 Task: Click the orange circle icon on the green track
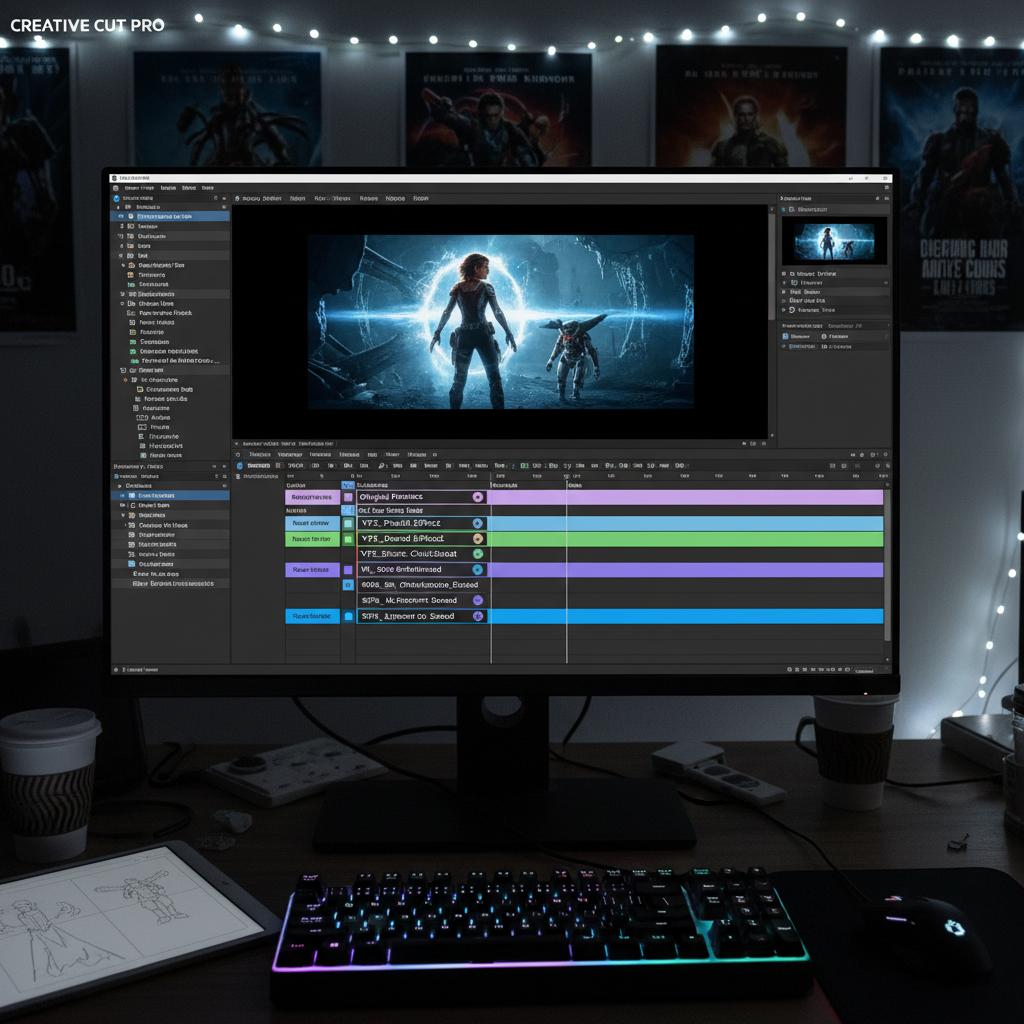pyautogui.click(x=477, y=538)
